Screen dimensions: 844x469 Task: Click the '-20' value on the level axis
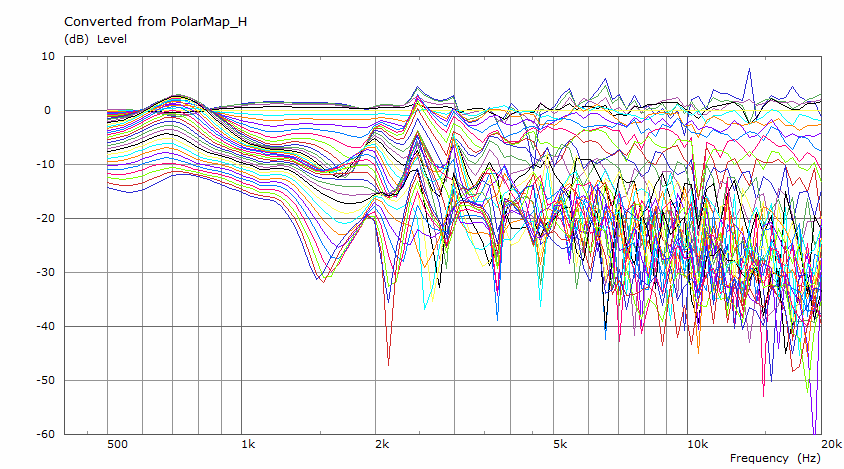[46, 218]
